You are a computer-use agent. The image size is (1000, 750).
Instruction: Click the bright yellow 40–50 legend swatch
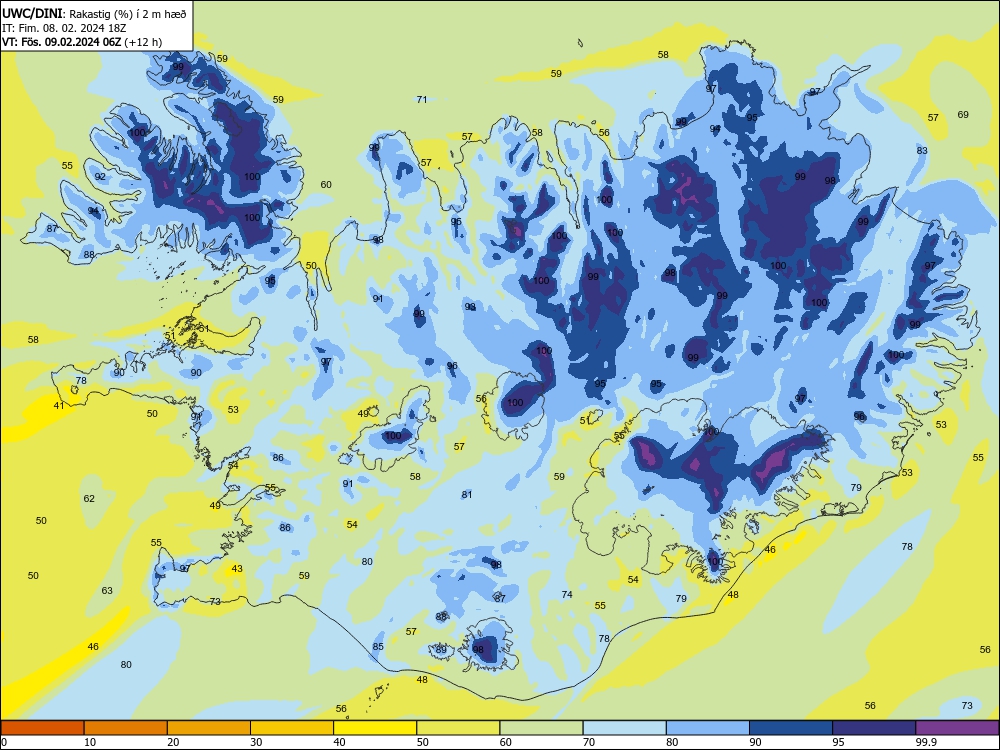pyautogui.click(x=375, y=728)
